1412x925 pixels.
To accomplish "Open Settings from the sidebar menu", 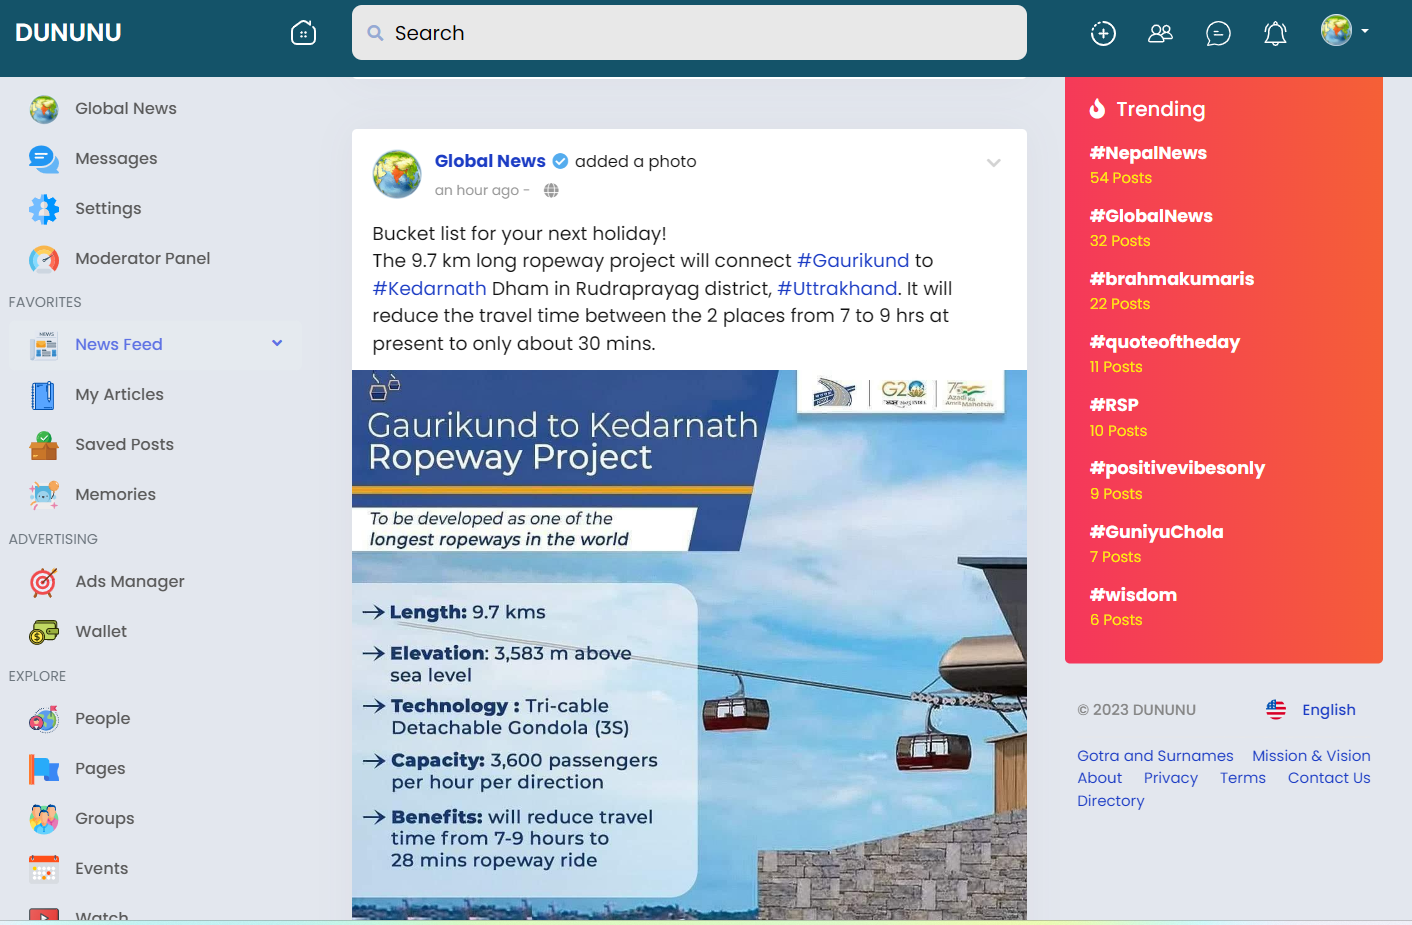I will click(x=108, y=209).
